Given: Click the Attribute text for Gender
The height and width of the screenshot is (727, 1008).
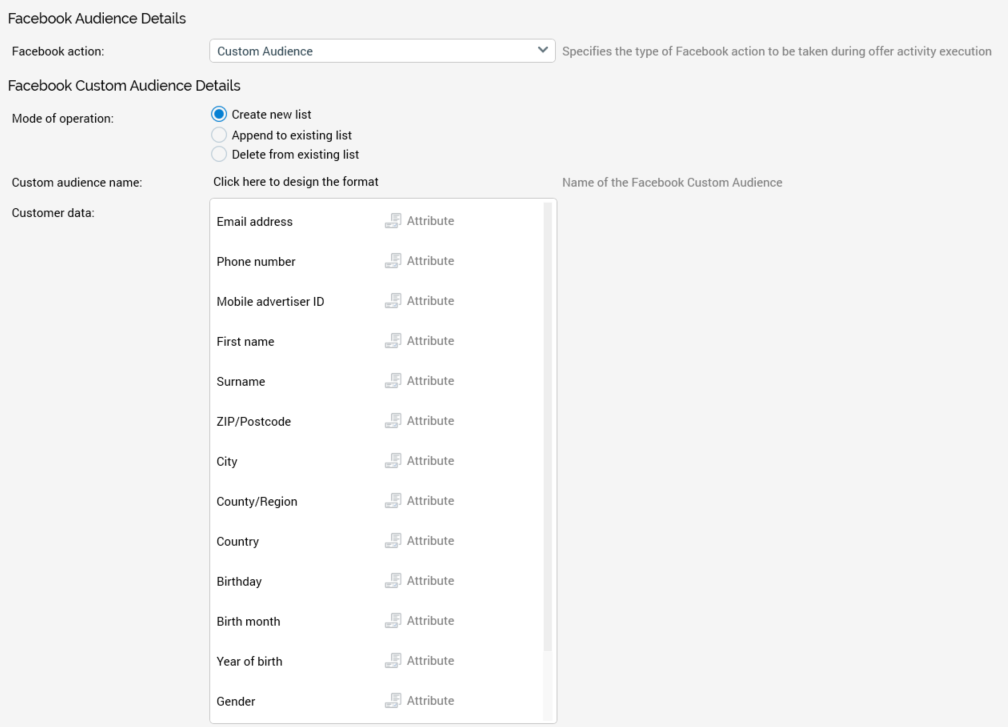Looking at the screenshot, I should (430, 701).
